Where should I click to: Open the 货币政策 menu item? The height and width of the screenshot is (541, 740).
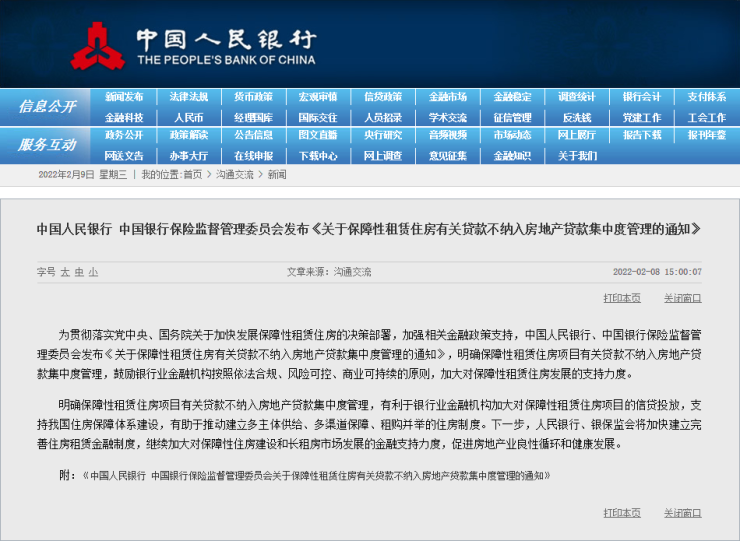click(x=253, y=97)
